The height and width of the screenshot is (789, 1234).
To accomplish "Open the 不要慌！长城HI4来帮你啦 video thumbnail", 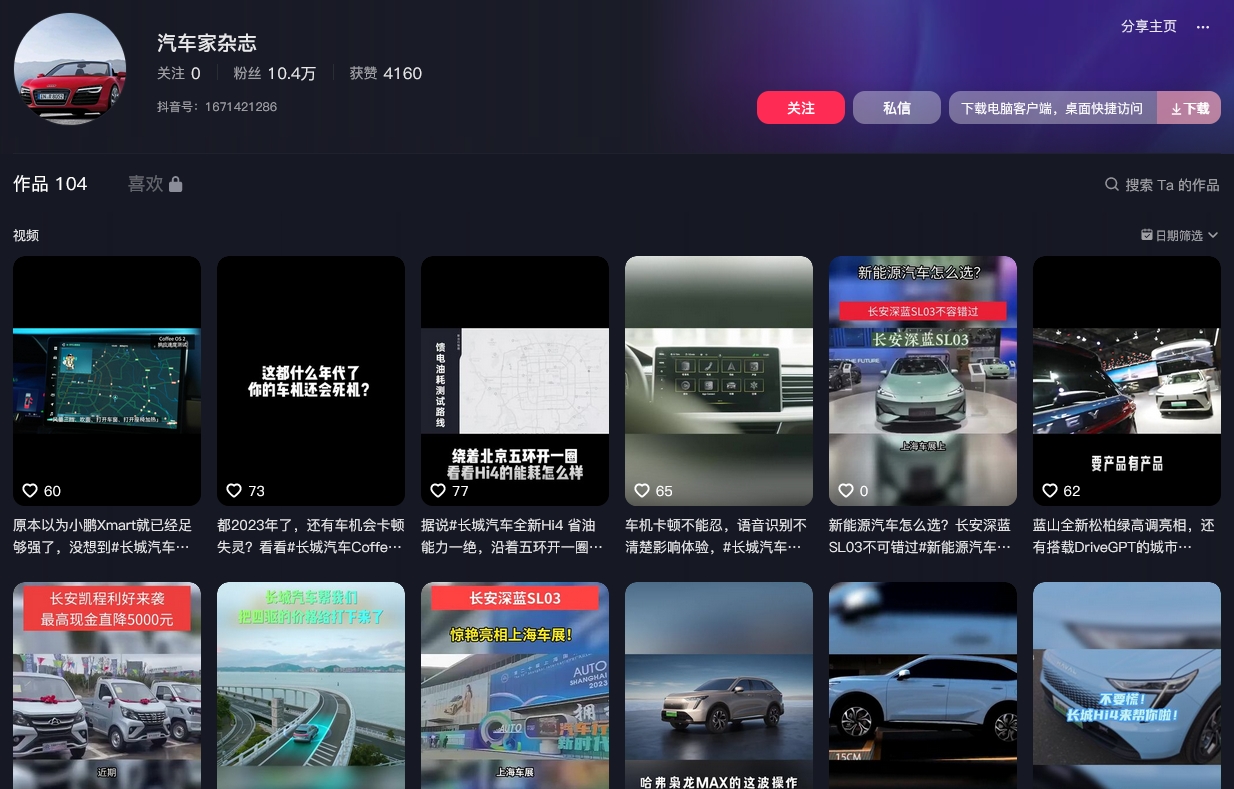I will click(1127, 685).
